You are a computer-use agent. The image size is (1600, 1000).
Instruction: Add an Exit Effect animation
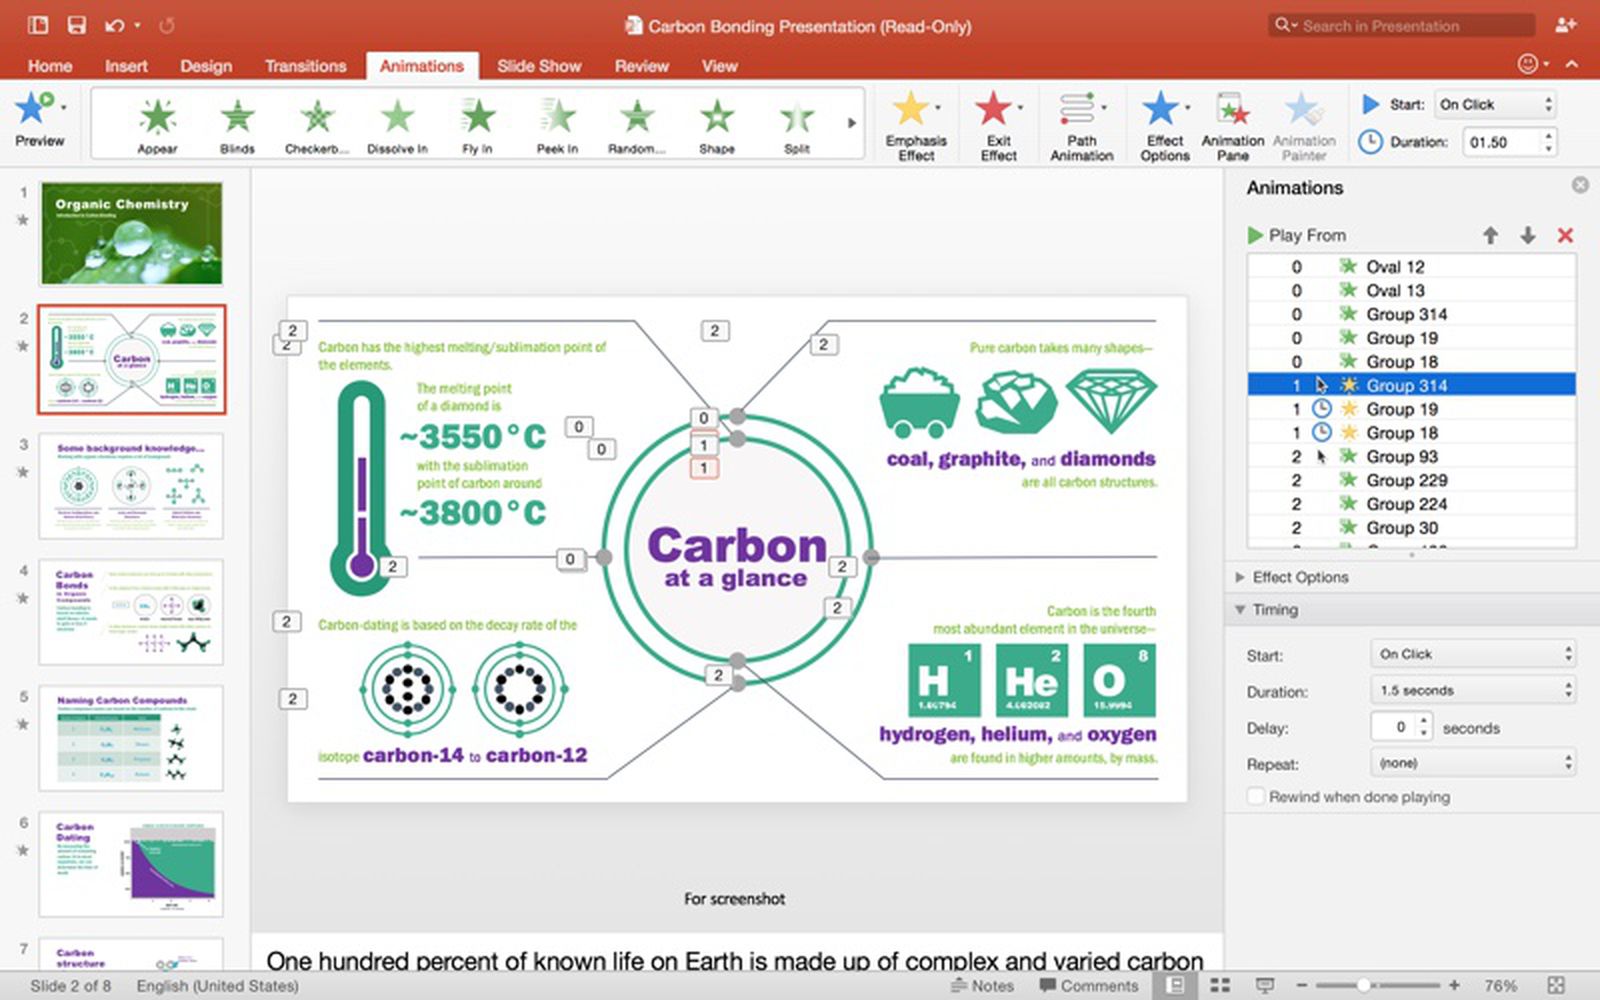click(994, 120)
